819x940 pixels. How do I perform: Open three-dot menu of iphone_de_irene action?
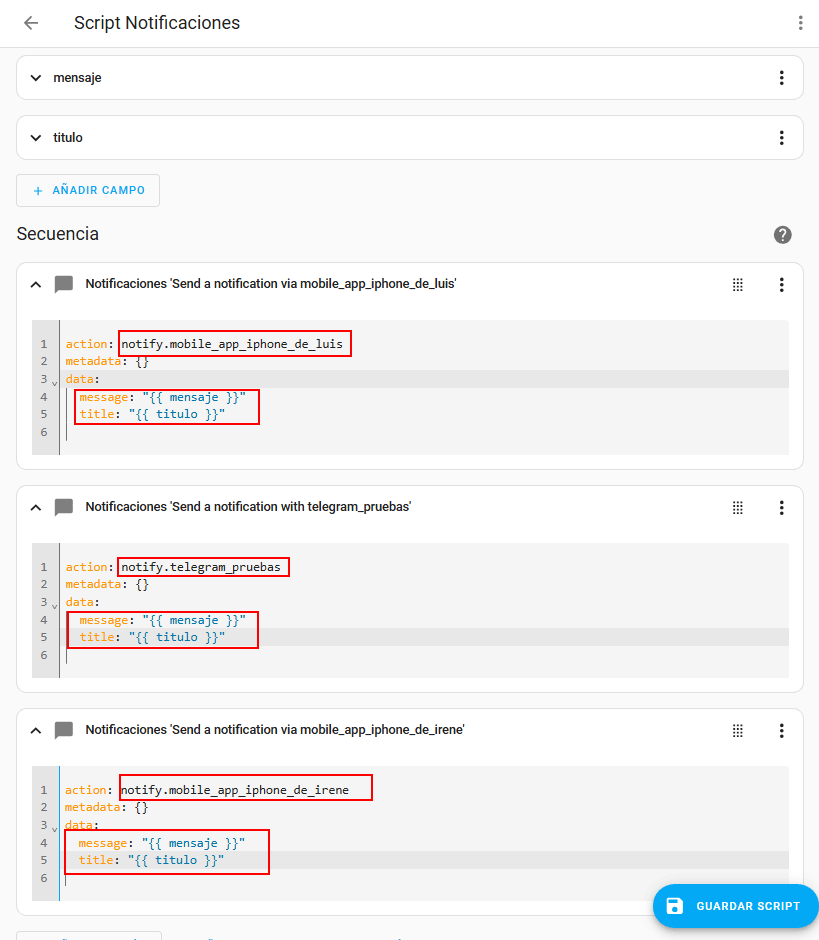tap(781, 731)
